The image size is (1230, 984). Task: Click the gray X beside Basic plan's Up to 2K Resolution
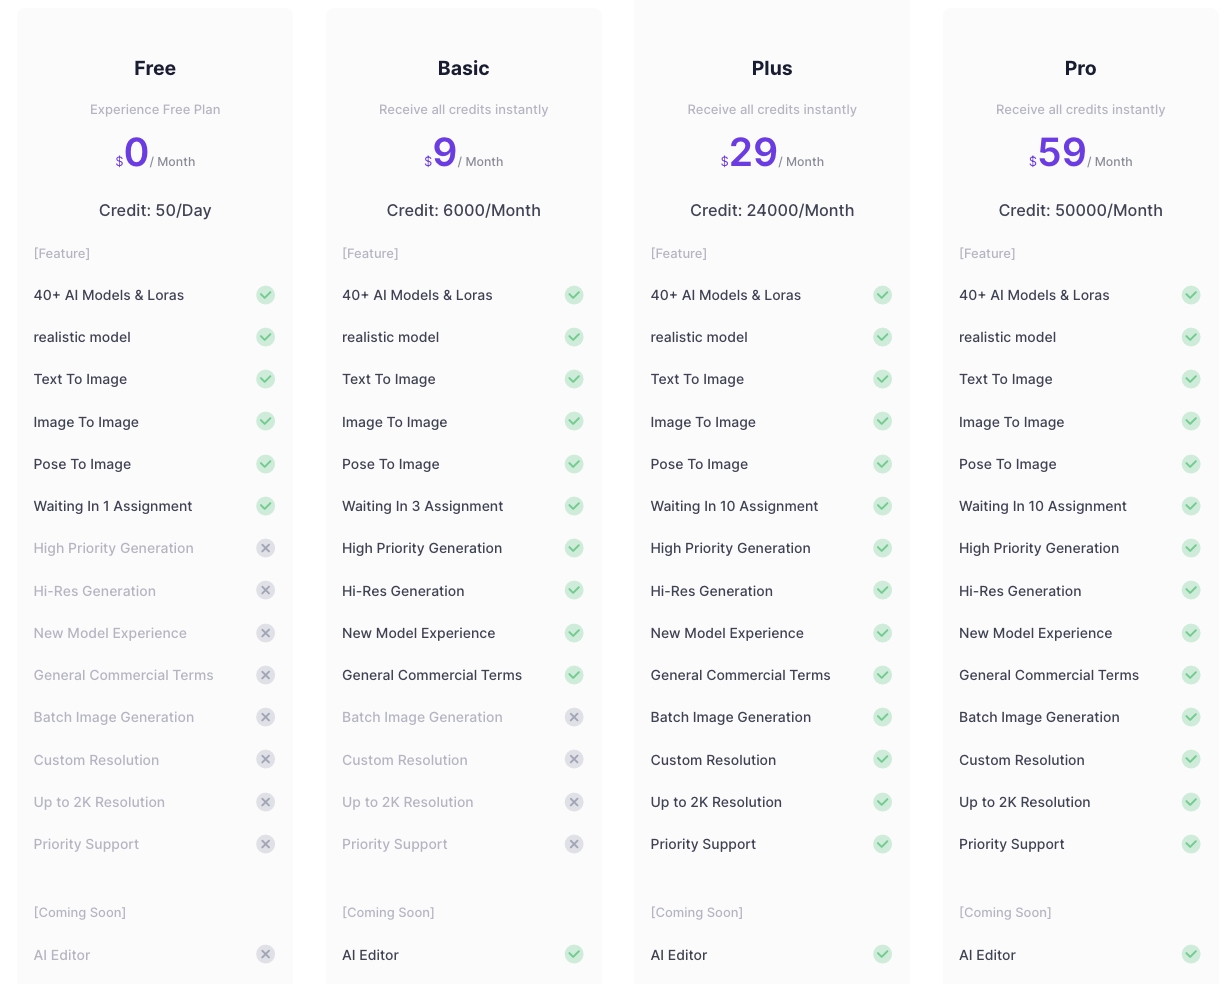(x=574, y=802)
